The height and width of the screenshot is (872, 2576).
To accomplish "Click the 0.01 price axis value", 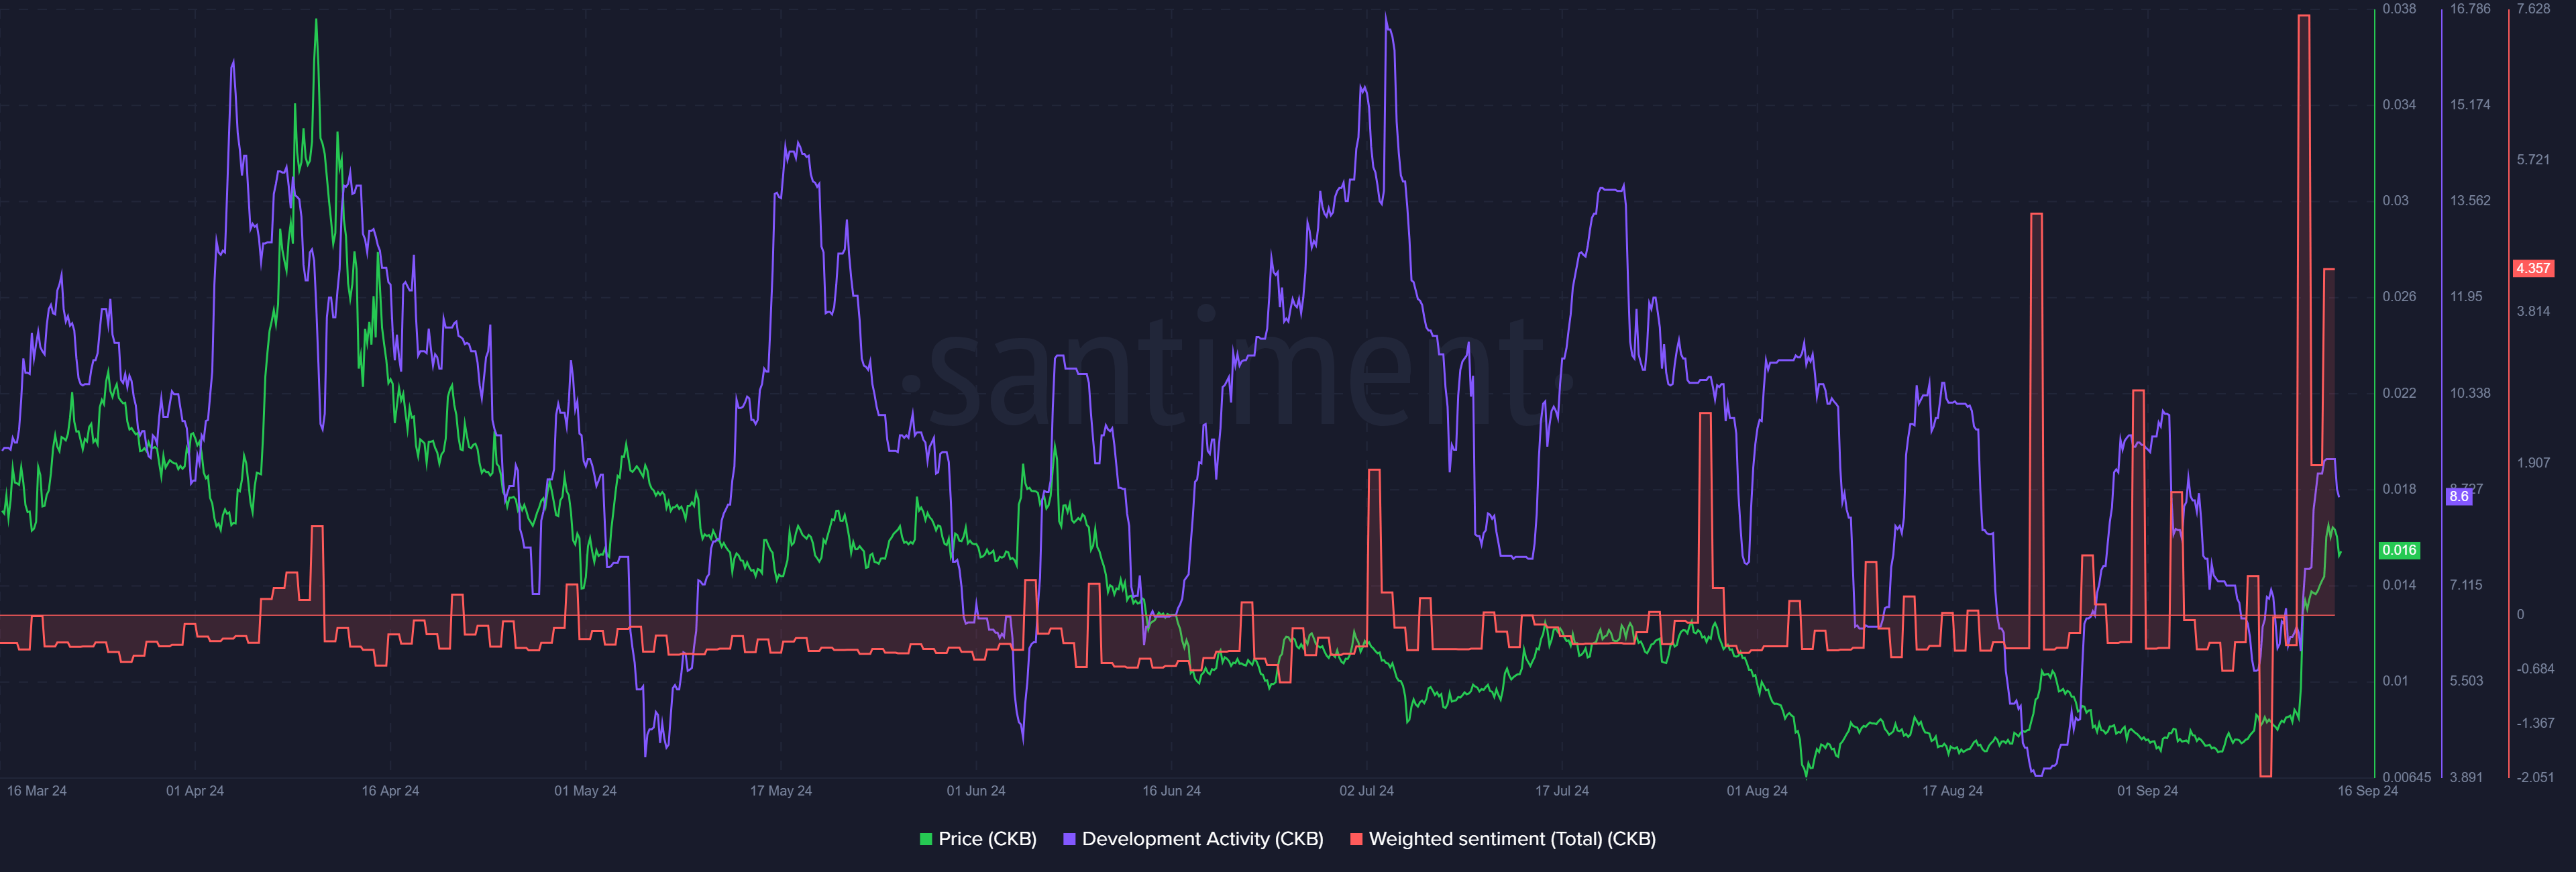I will [2395, 681].
